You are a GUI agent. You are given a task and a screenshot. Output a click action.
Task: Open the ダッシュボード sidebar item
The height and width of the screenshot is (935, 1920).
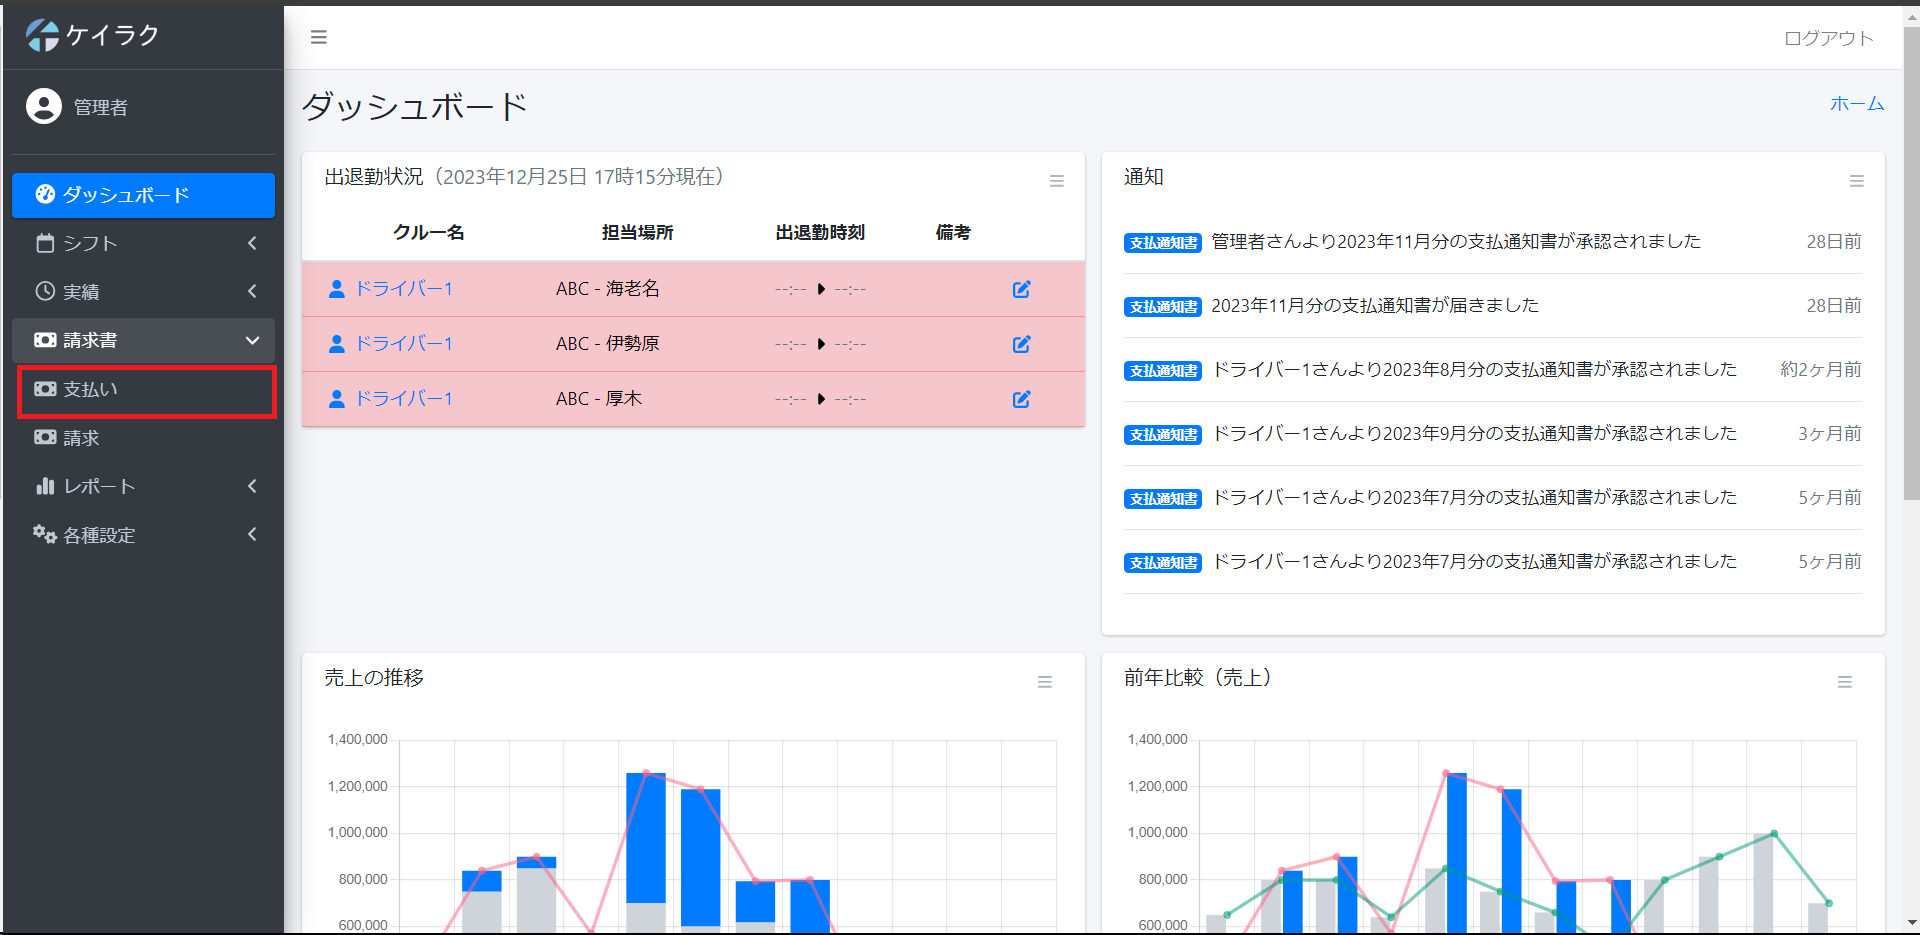coord(143,195)
